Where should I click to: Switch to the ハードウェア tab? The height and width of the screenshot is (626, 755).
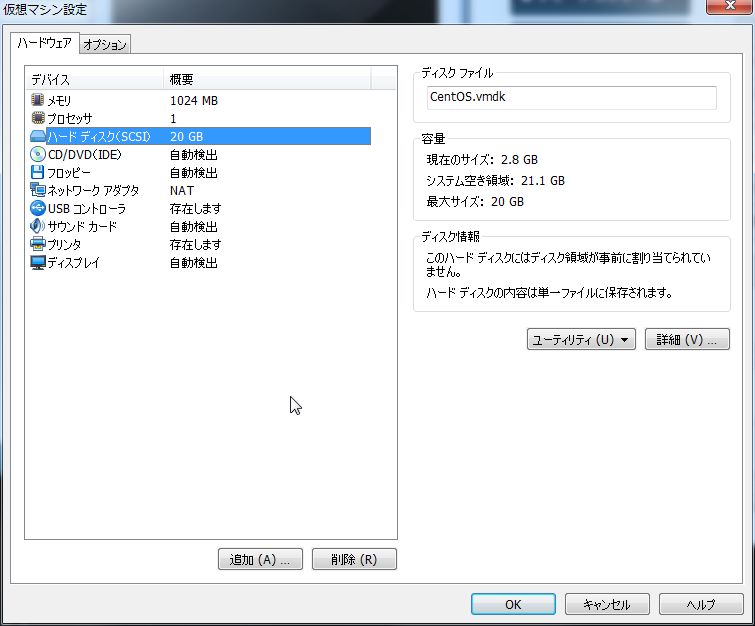44,43
